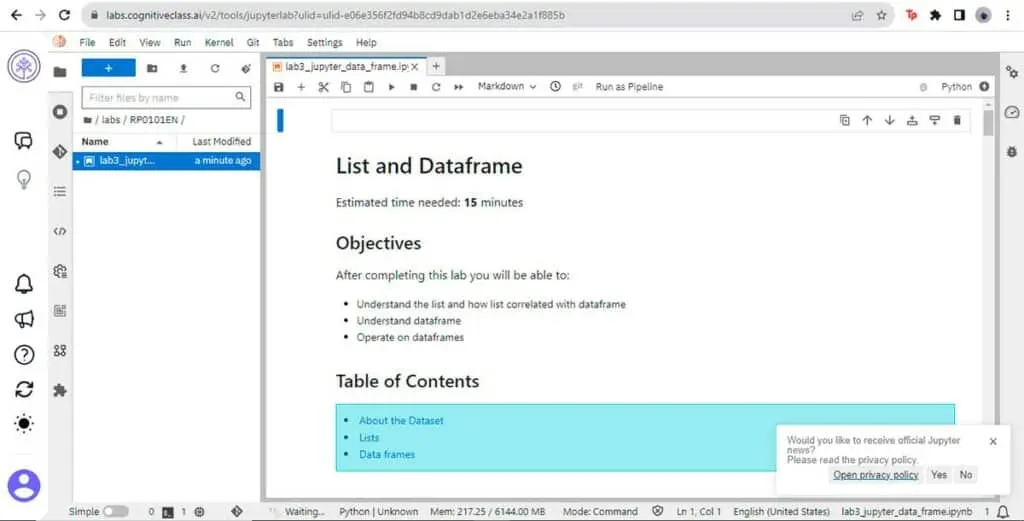Image resolution: width=1024 pixels, height=521 pixels.
Task: Open the Help menu
Action: (366, 42)
